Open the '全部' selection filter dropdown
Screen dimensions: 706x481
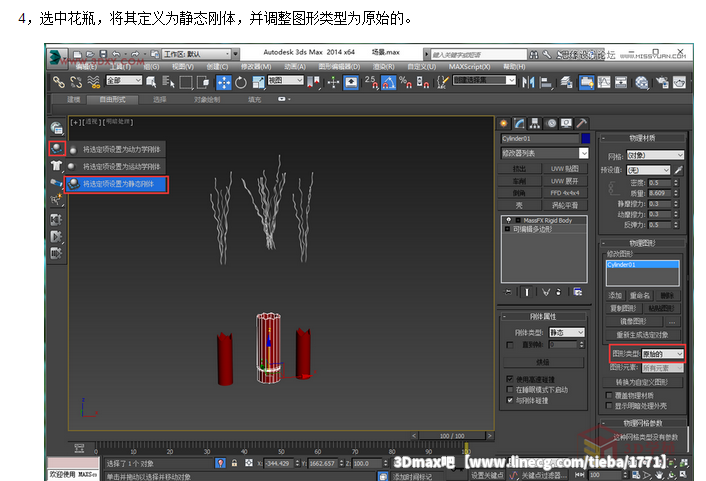(x=124, y=80)
